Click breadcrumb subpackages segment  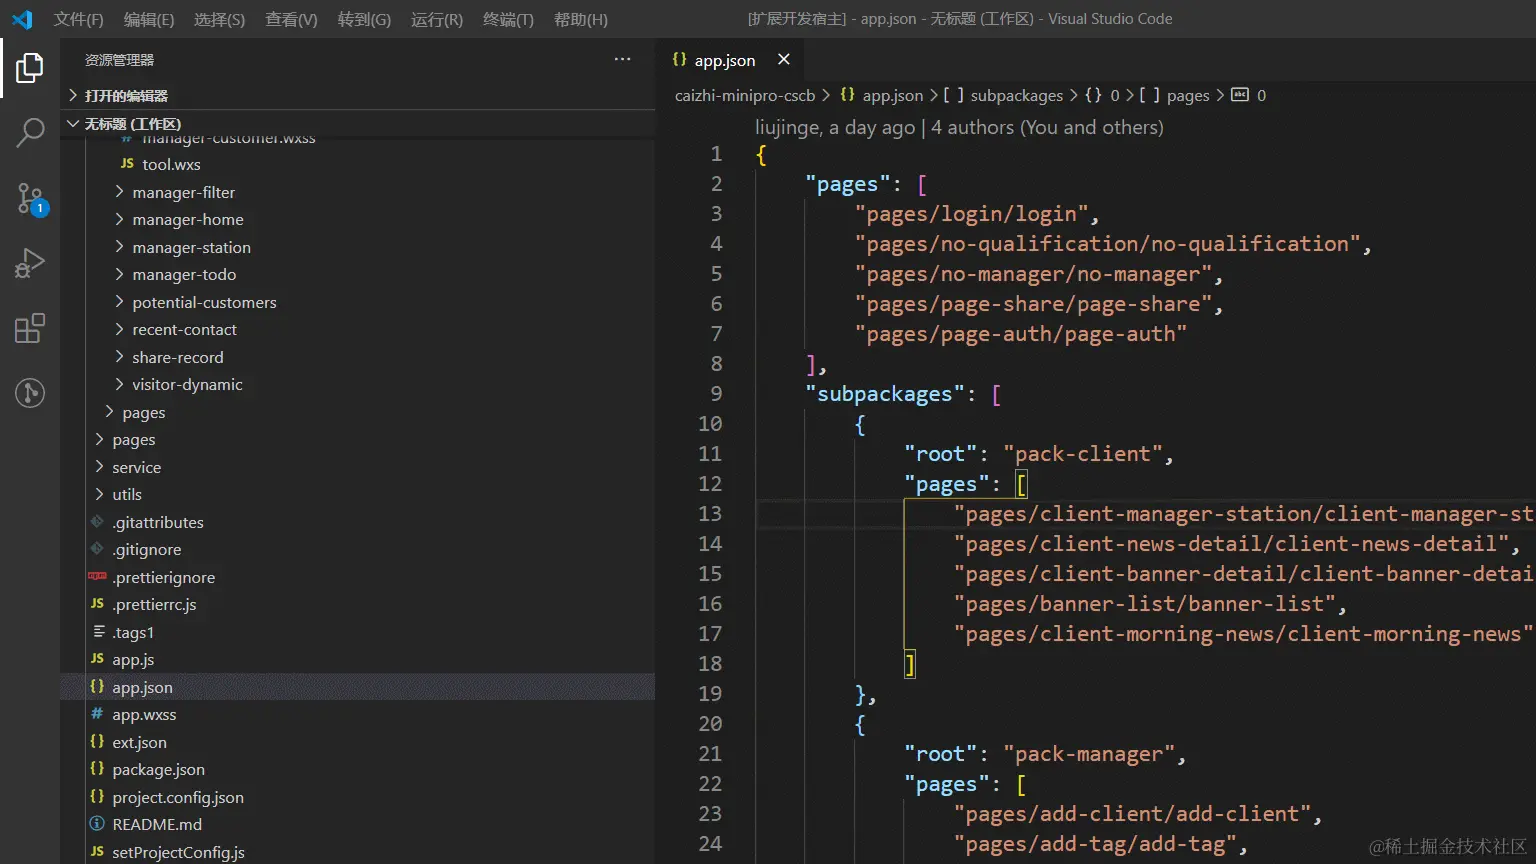click(1017, 95)
